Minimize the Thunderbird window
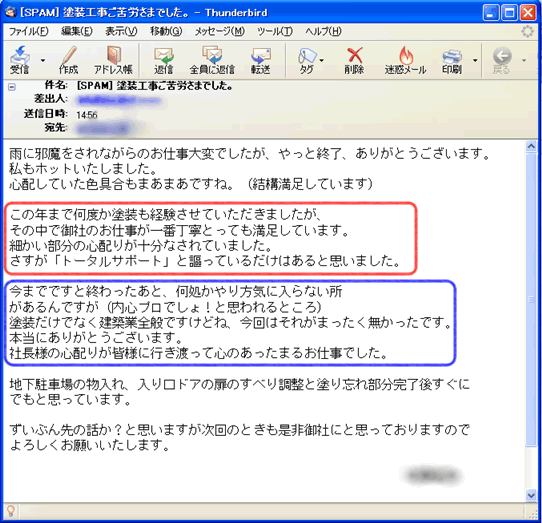The height and width of the screenshot is (523, 542). click(x=491, y=13)
